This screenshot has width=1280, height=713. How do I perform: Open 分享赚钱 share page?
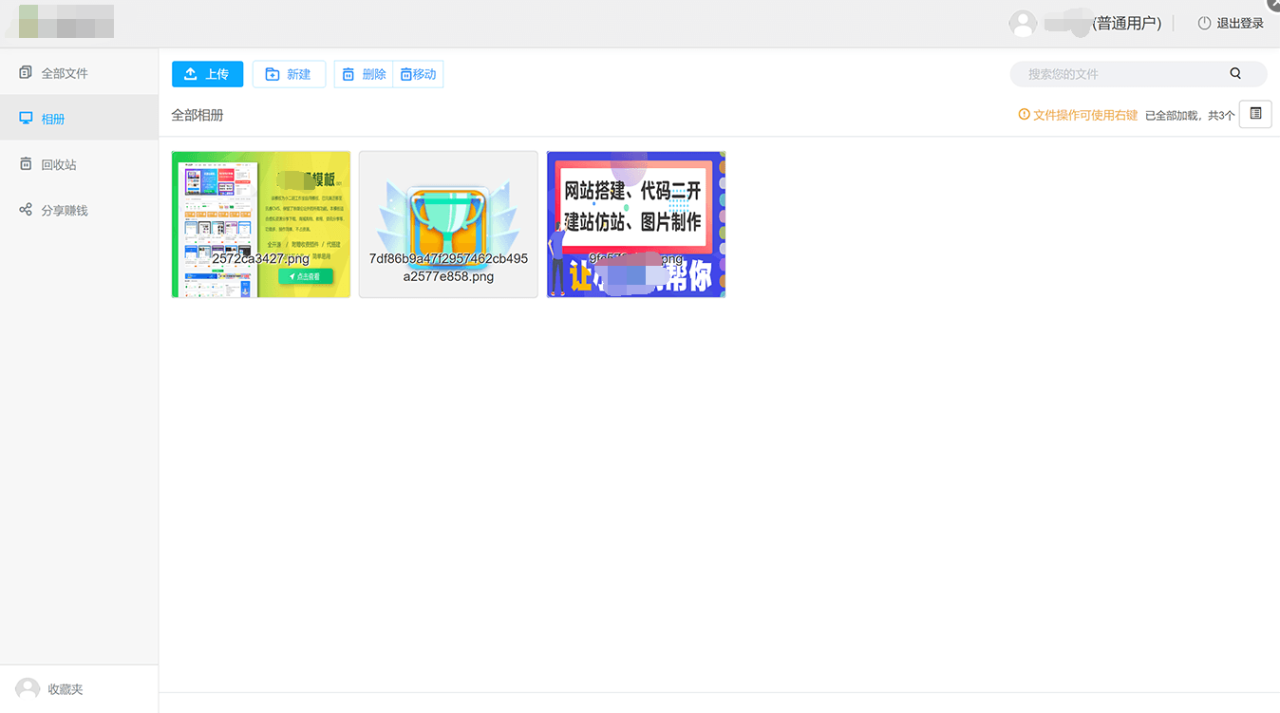click(x=64, y=211)
